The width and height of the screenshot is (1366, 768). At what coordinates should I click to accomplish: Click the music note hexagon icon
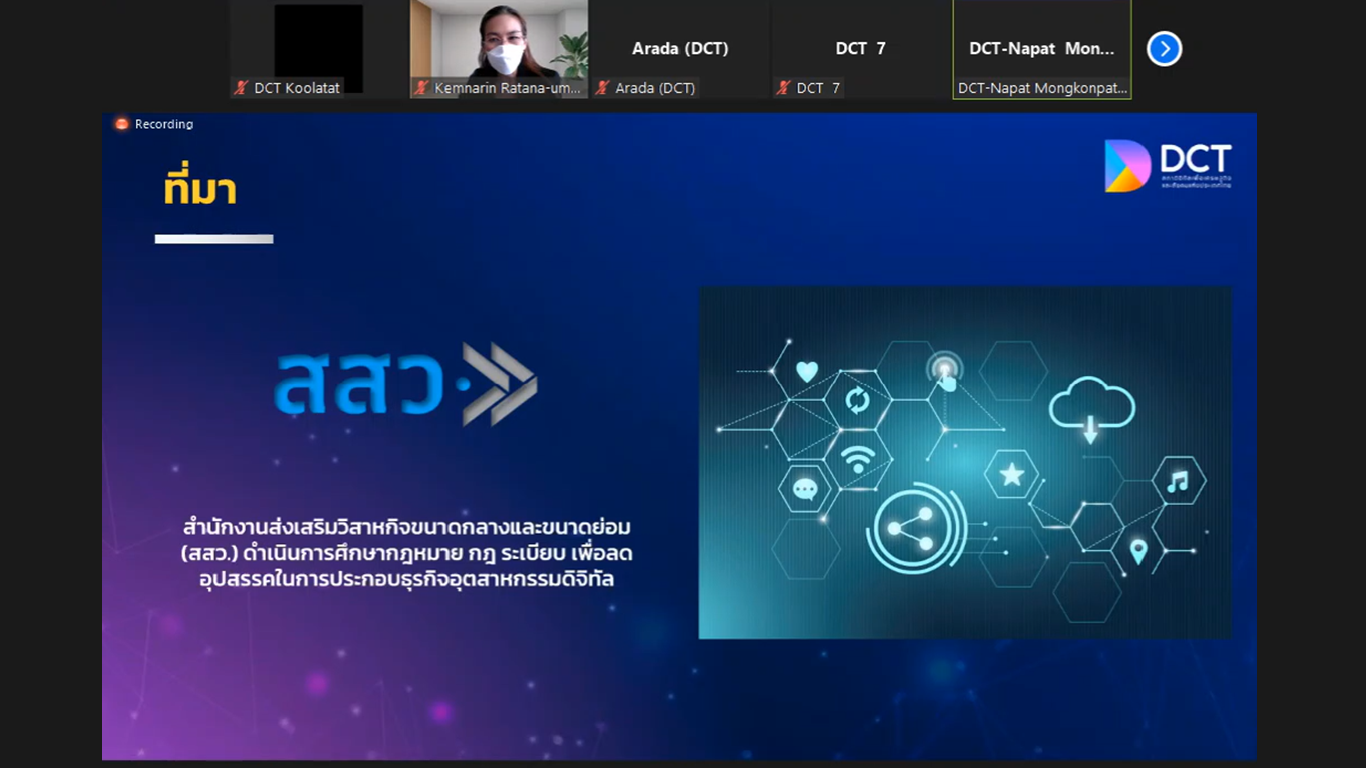[1178, 482]
